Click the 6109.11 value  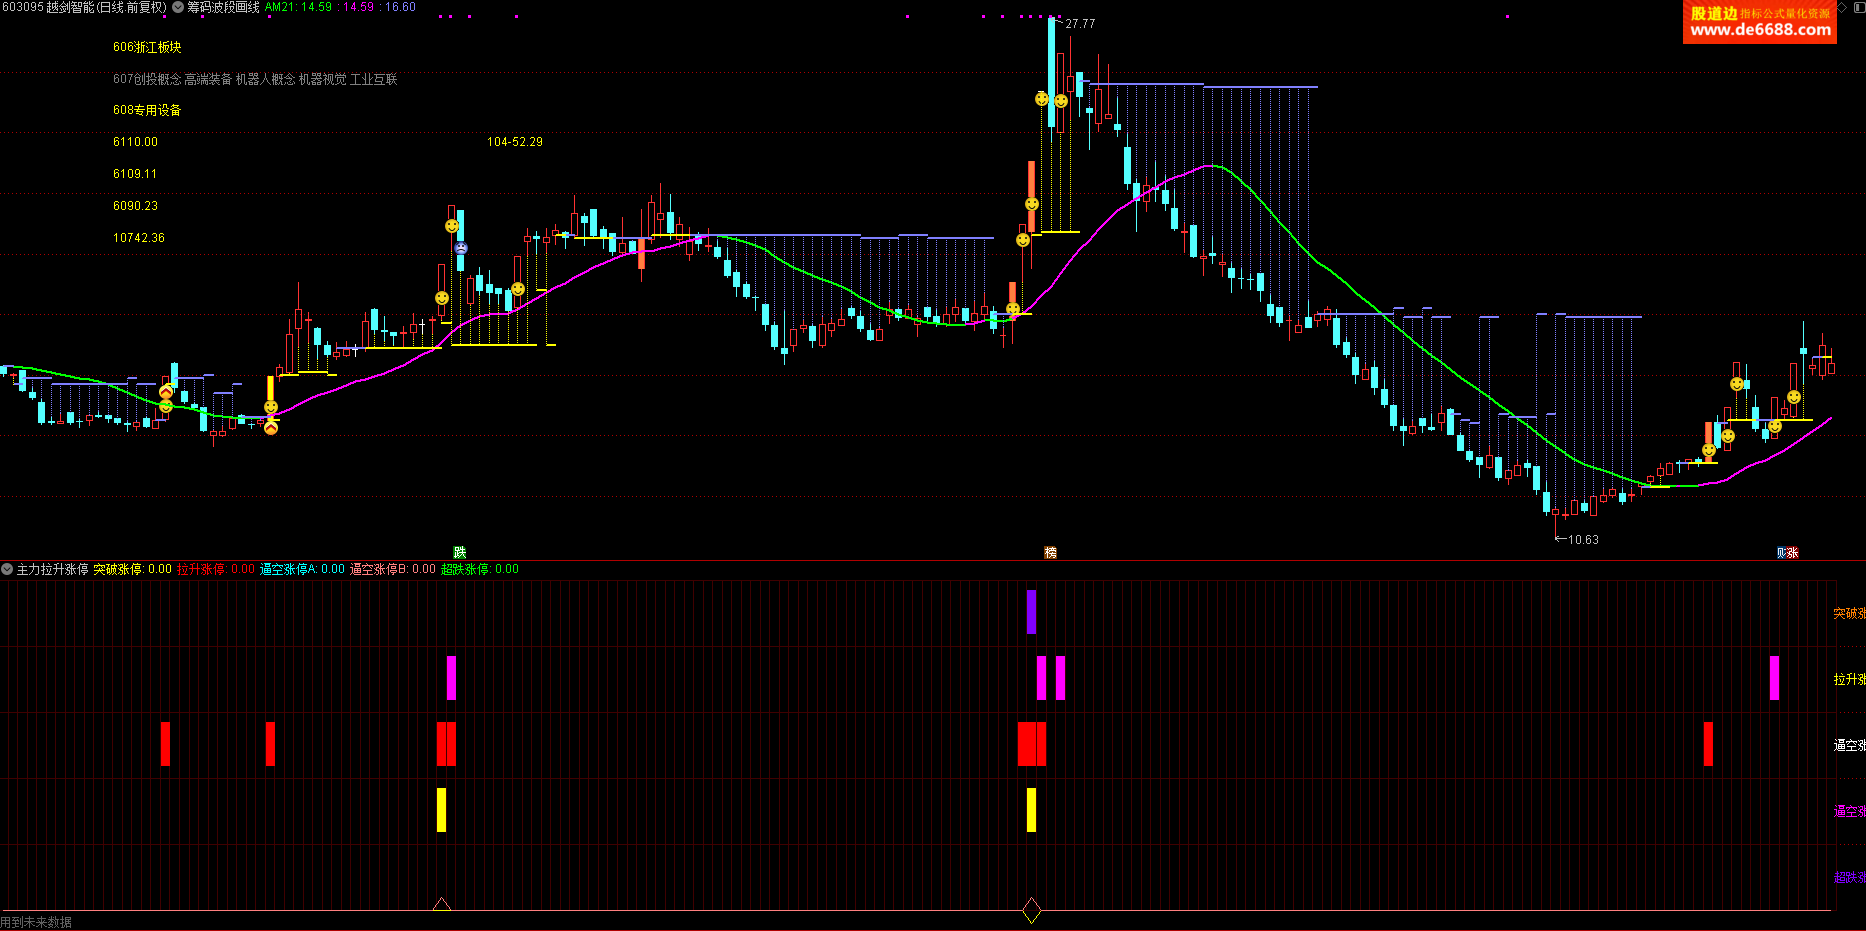click(135, 174)
